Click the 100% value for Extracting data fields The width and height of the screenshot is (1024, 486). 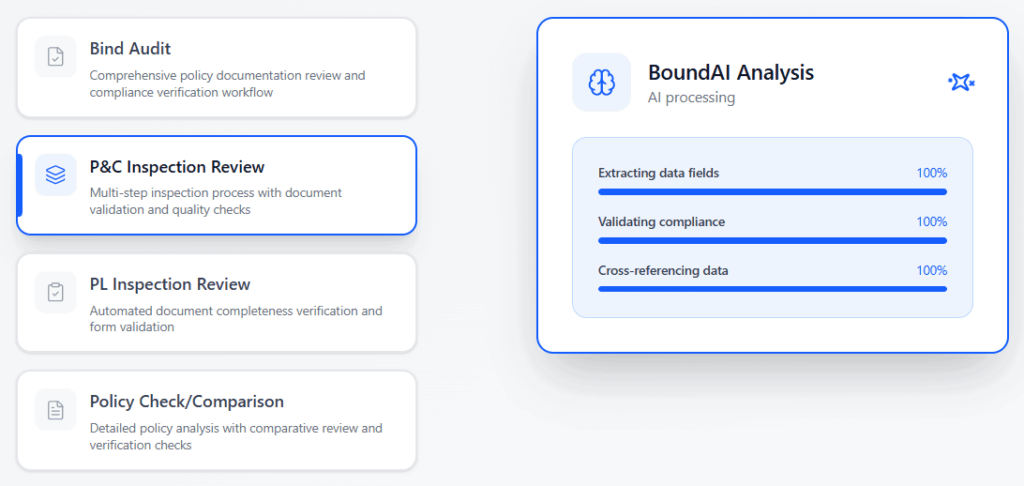[931, 173]
